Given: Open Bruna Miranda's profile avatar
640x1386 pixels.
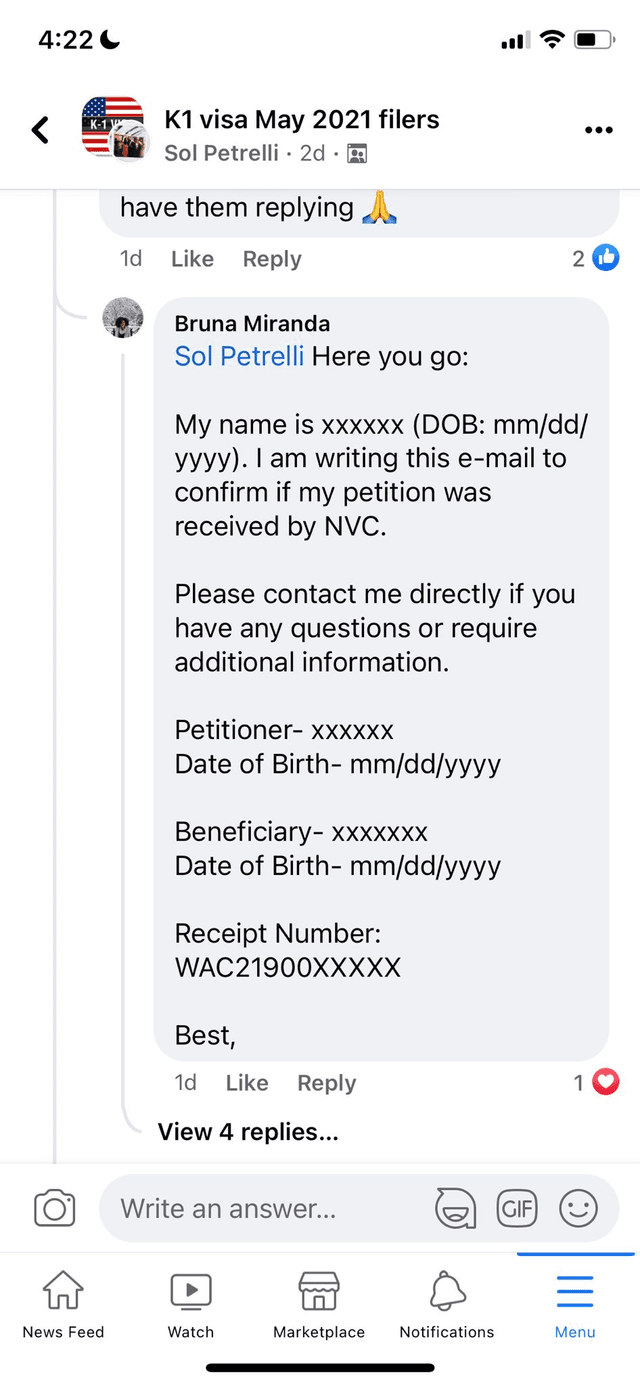Looking at the screenshot, I should coord(124,319).
